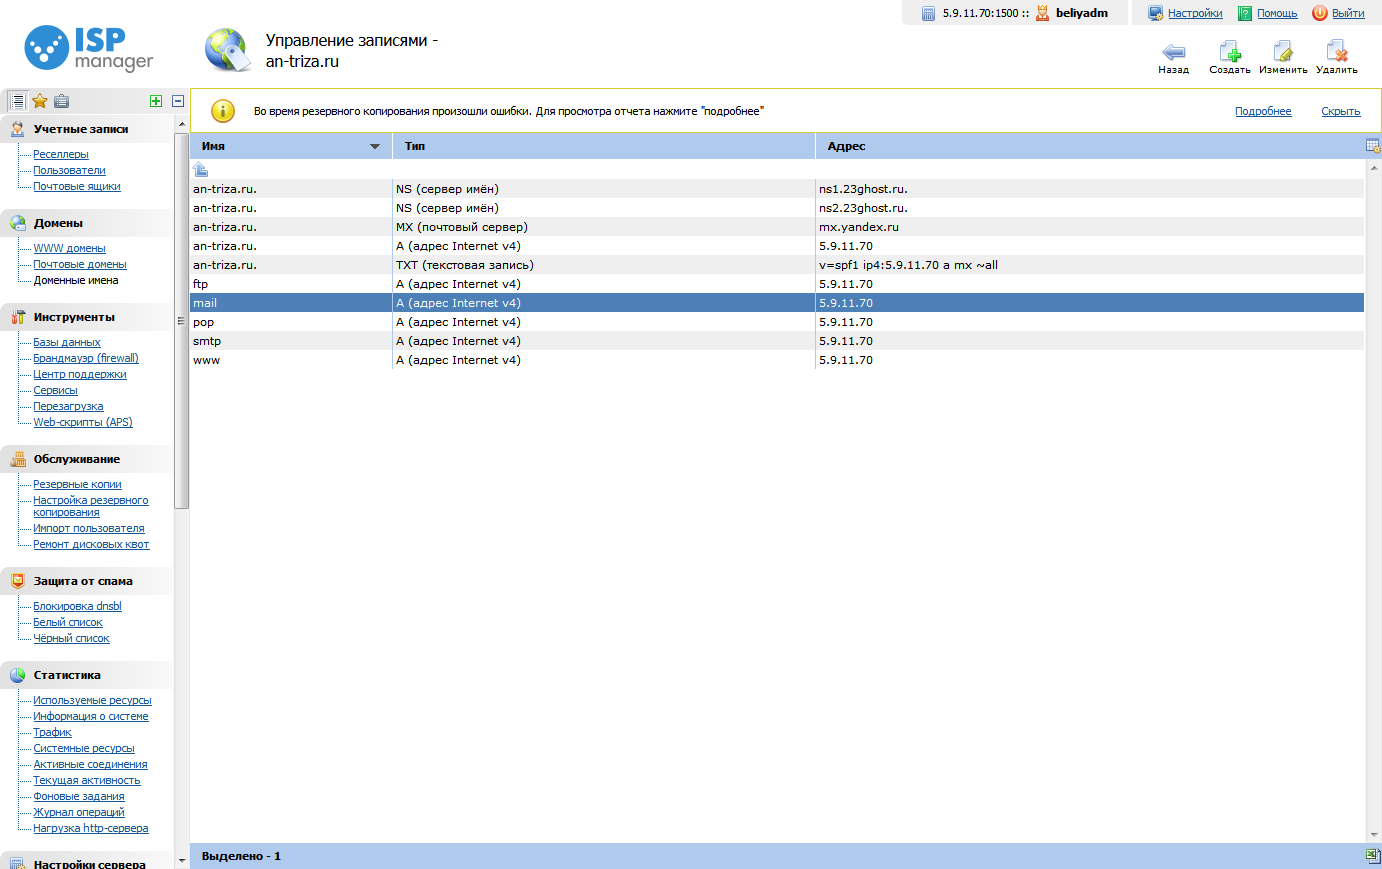Open the table column settings icon
The height and width of the screenshot is (869, 1382).
point(1373,146)
